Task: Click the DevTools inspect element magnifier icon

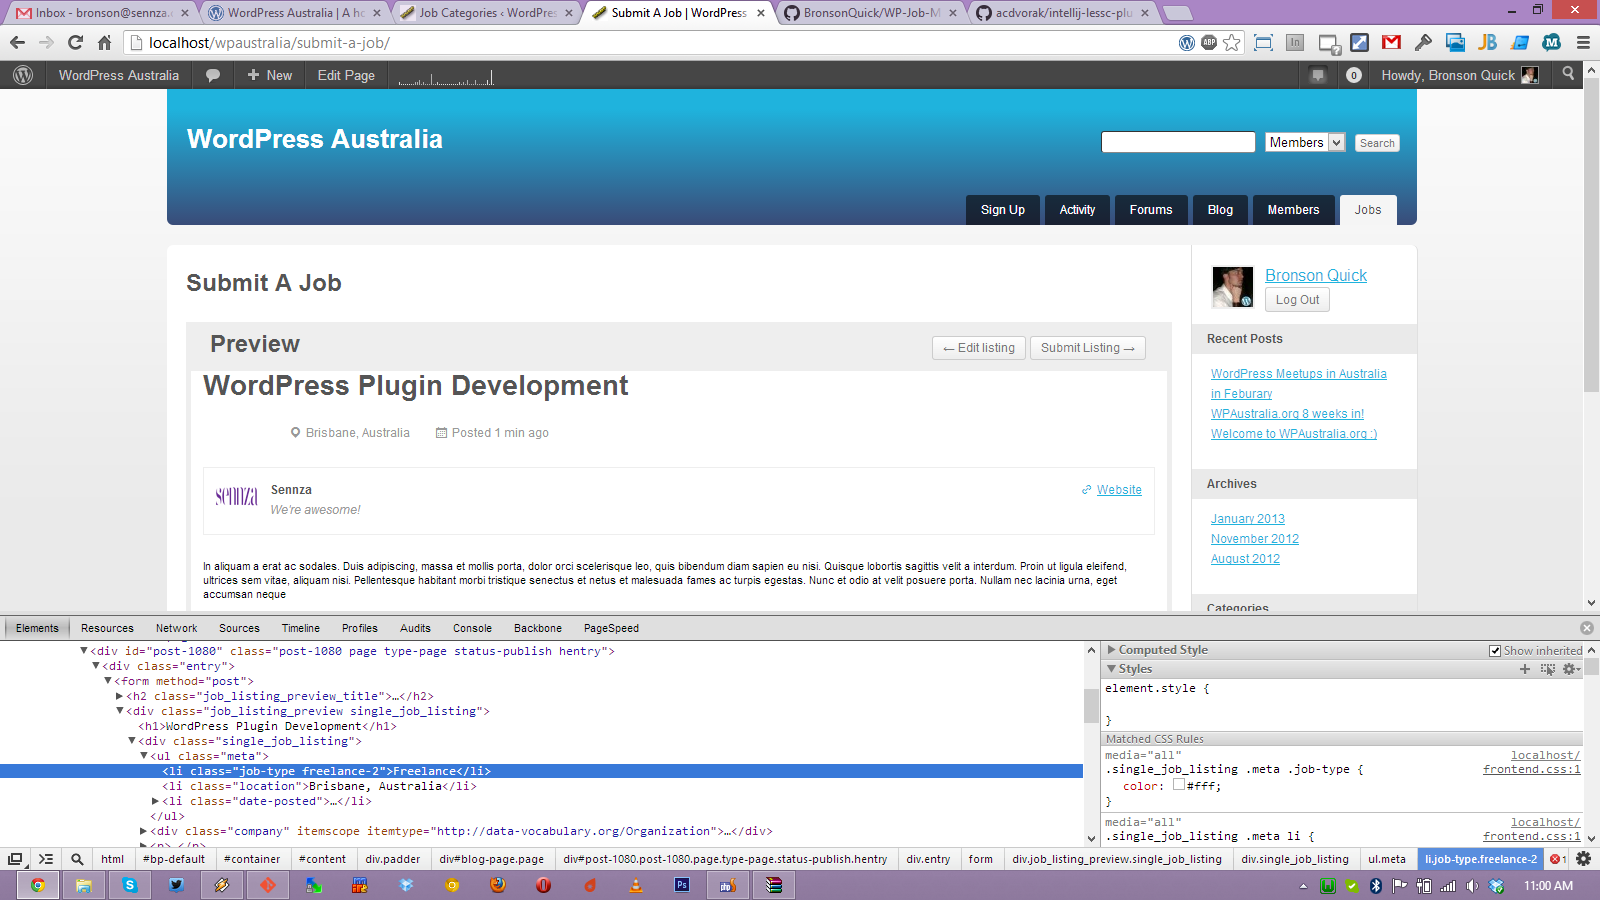Action: (x=77, y=859)
